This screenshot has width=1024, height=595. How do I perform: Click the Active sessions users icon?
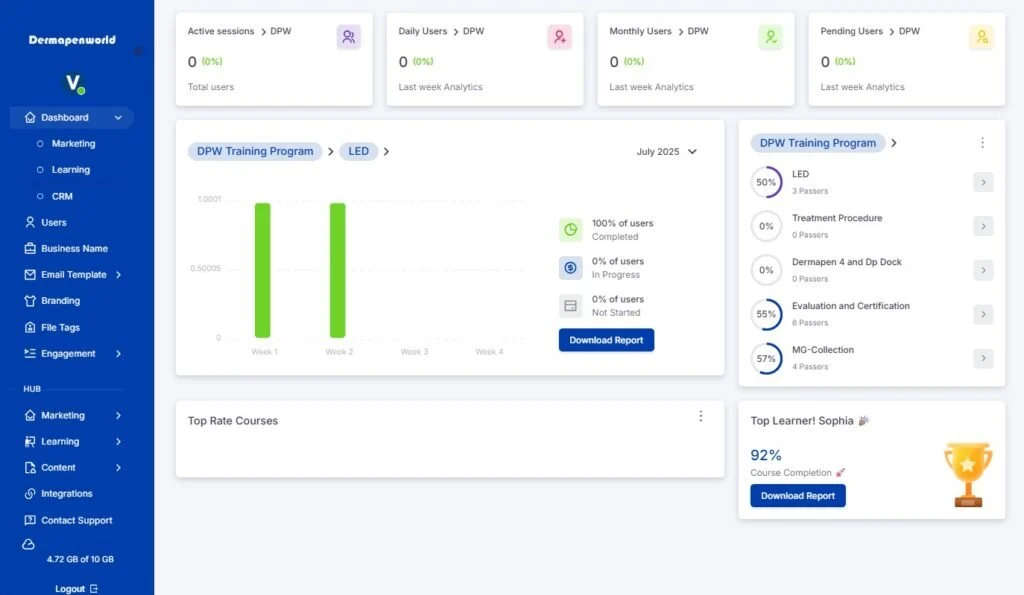pyautogui.click(x=348, y=37)
